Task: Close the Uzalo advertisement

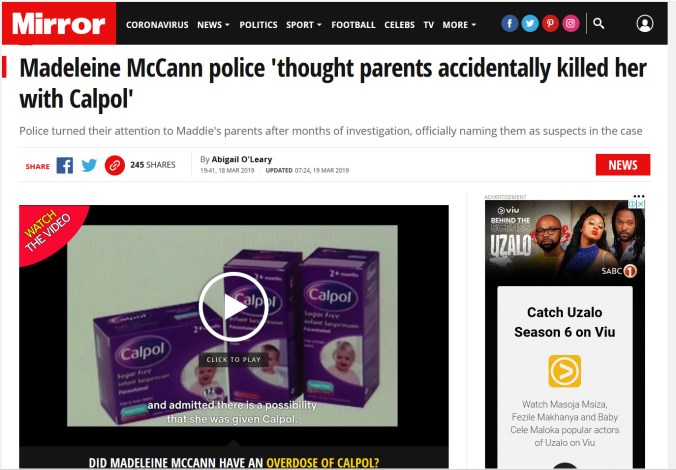Action: [x=641, y=204]
